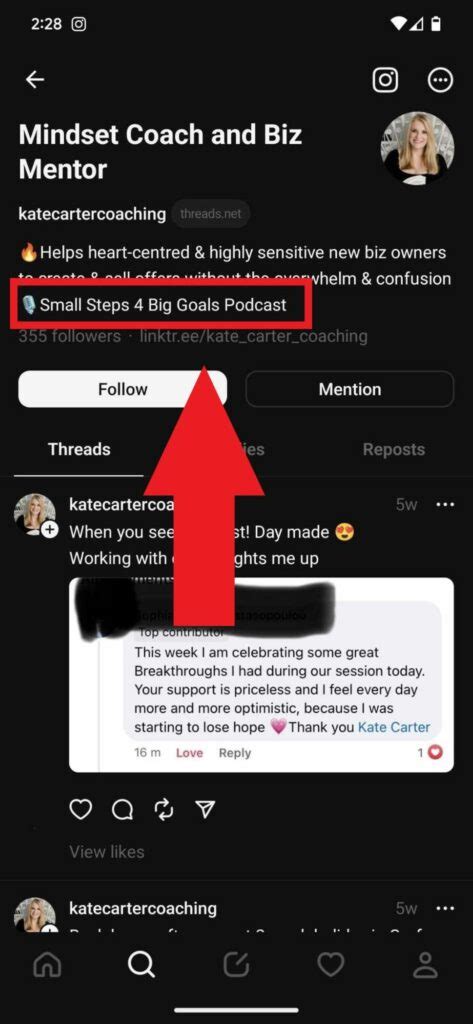Open the Instagram profile icon
The image size is (473, 1024).
coord(385,80)
